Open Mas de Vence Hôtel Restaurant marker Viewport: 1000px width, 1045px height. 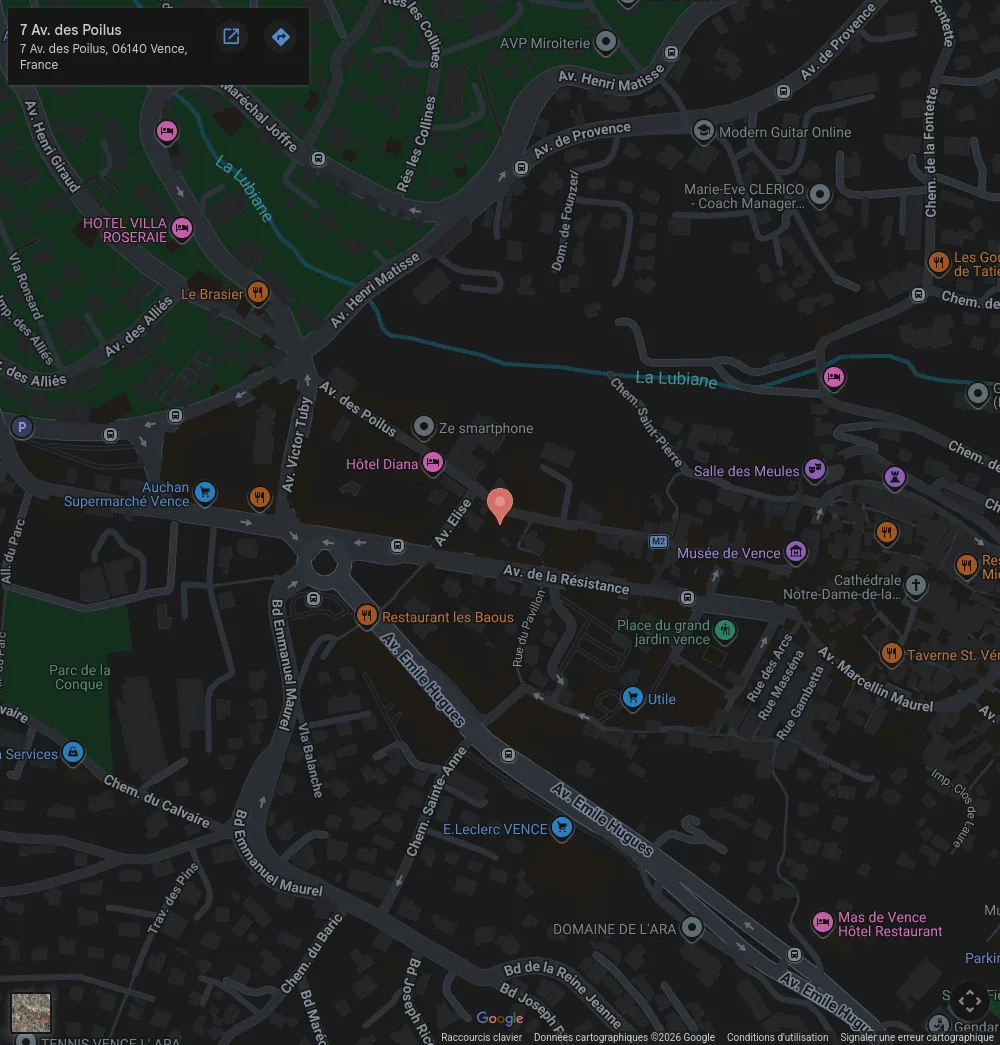823,922
